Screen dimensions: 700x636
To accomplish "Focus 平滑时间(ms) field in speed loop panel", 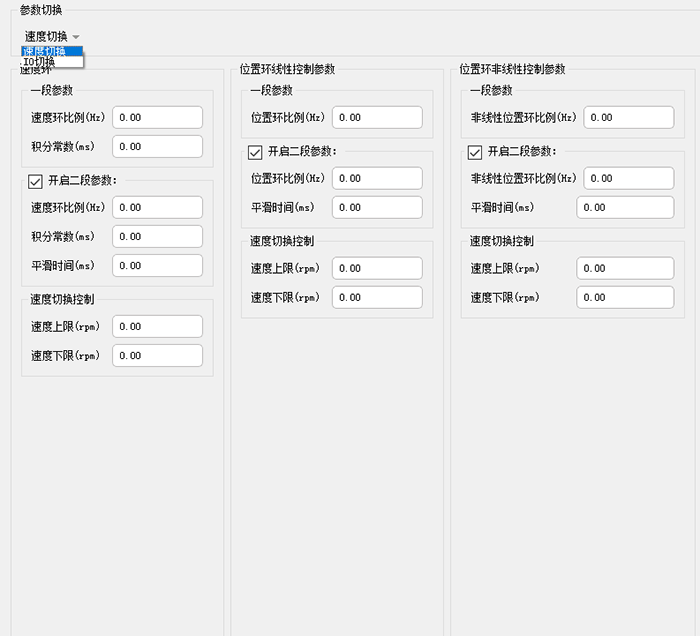I will (x=157, y=266).
